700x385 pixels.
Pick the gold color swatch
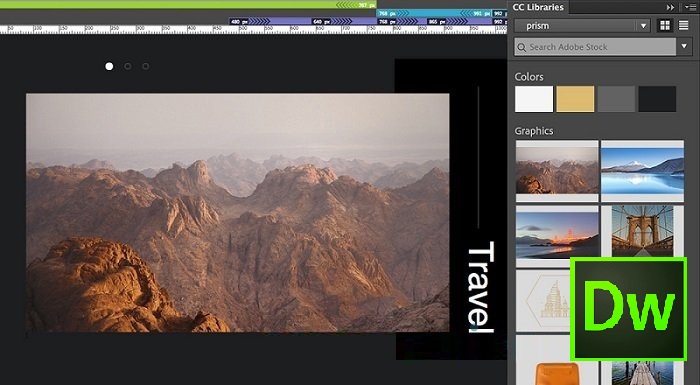575,99
